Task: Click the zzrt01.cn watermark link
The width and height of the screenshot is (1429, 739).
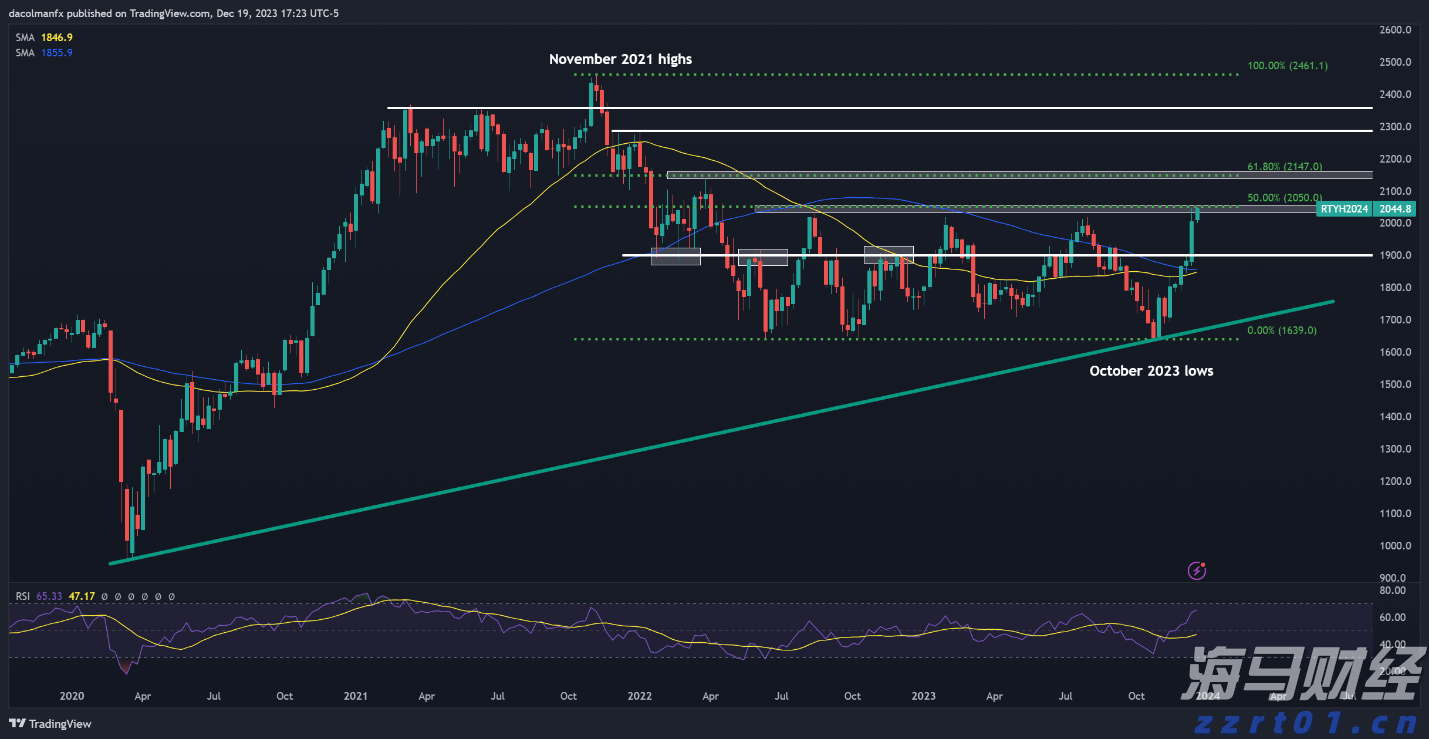Action: (x=1300, y=716)
